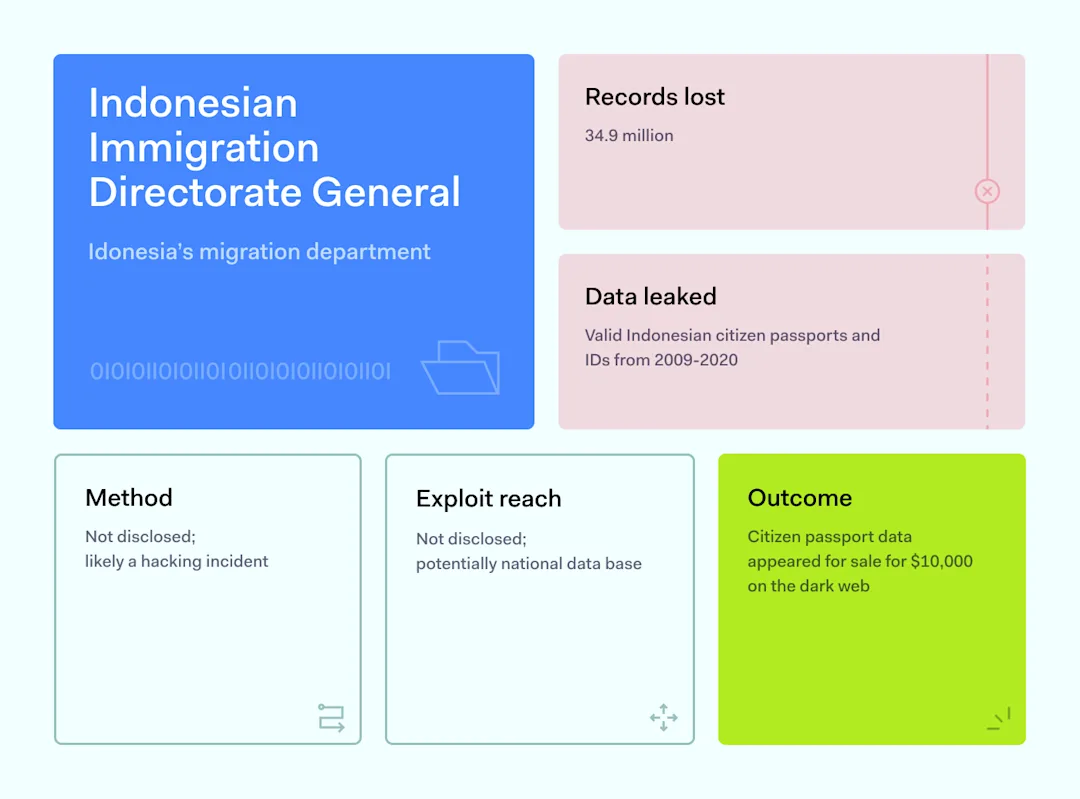Click the four-way arrows icon in Exploit reach
Image resolution: width=1080 pixels, height=799 pixels.
coord(663,717)
